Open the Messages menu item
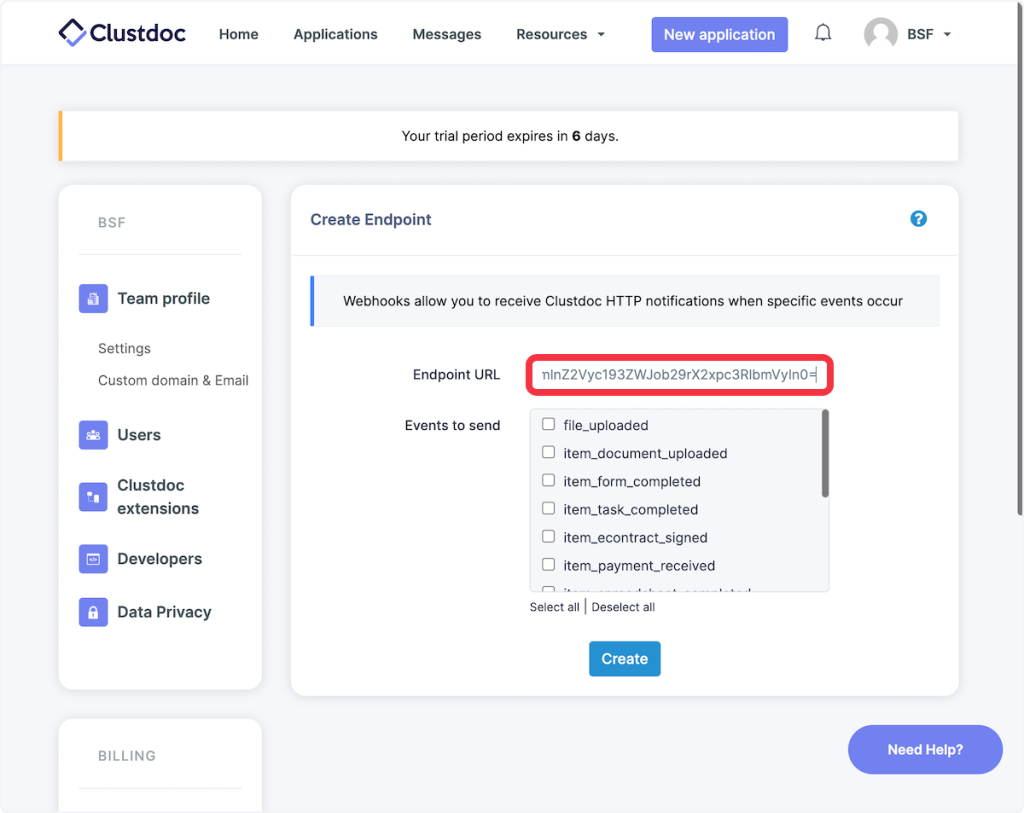The height and width of the screenshot is (813, 1024). point(446,34)
